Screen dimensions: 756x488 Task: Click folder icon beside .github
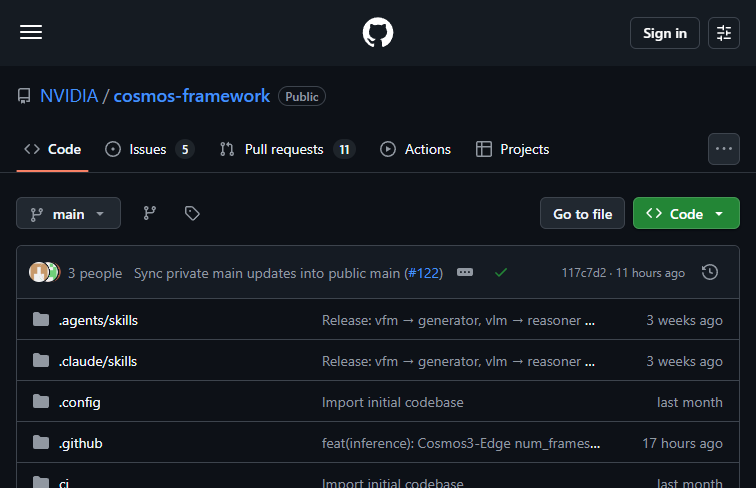tap(41, 442)
